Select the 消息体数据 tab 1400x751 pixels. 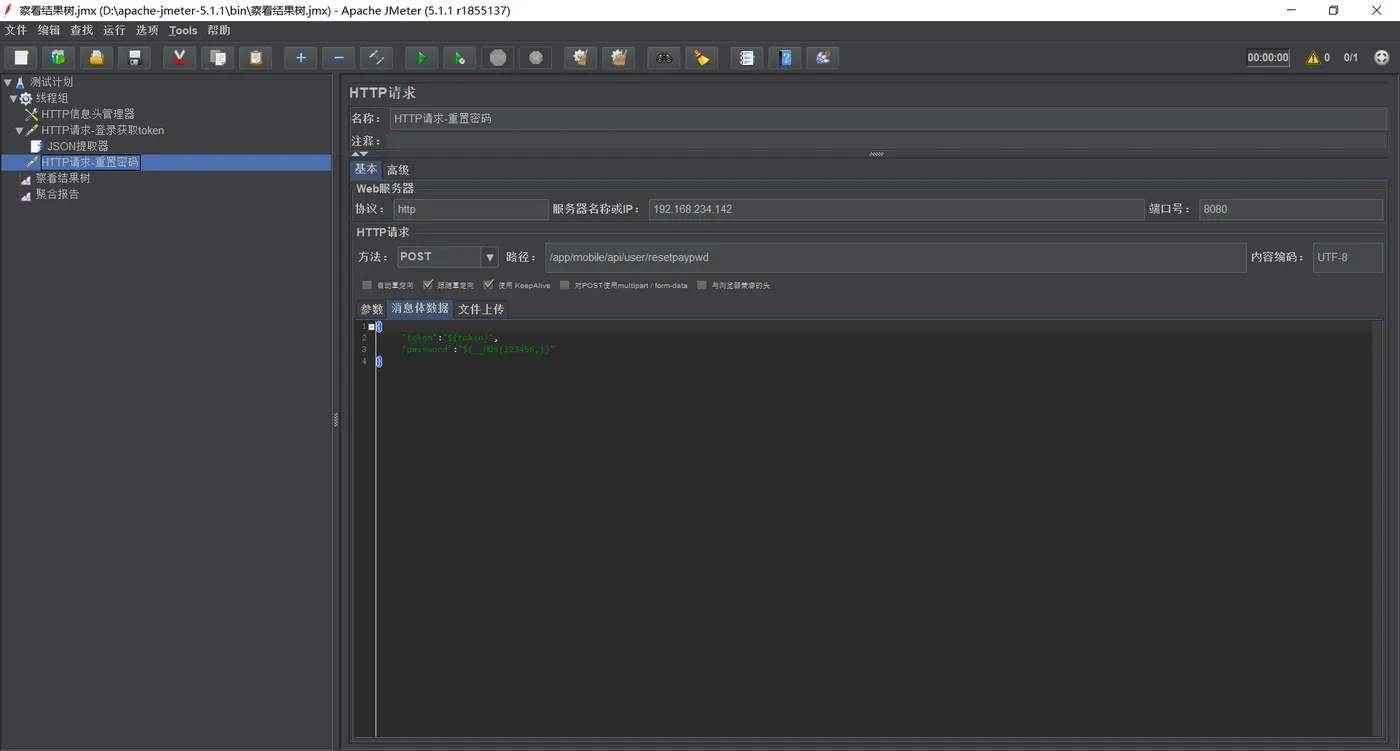tap(420, 308)
